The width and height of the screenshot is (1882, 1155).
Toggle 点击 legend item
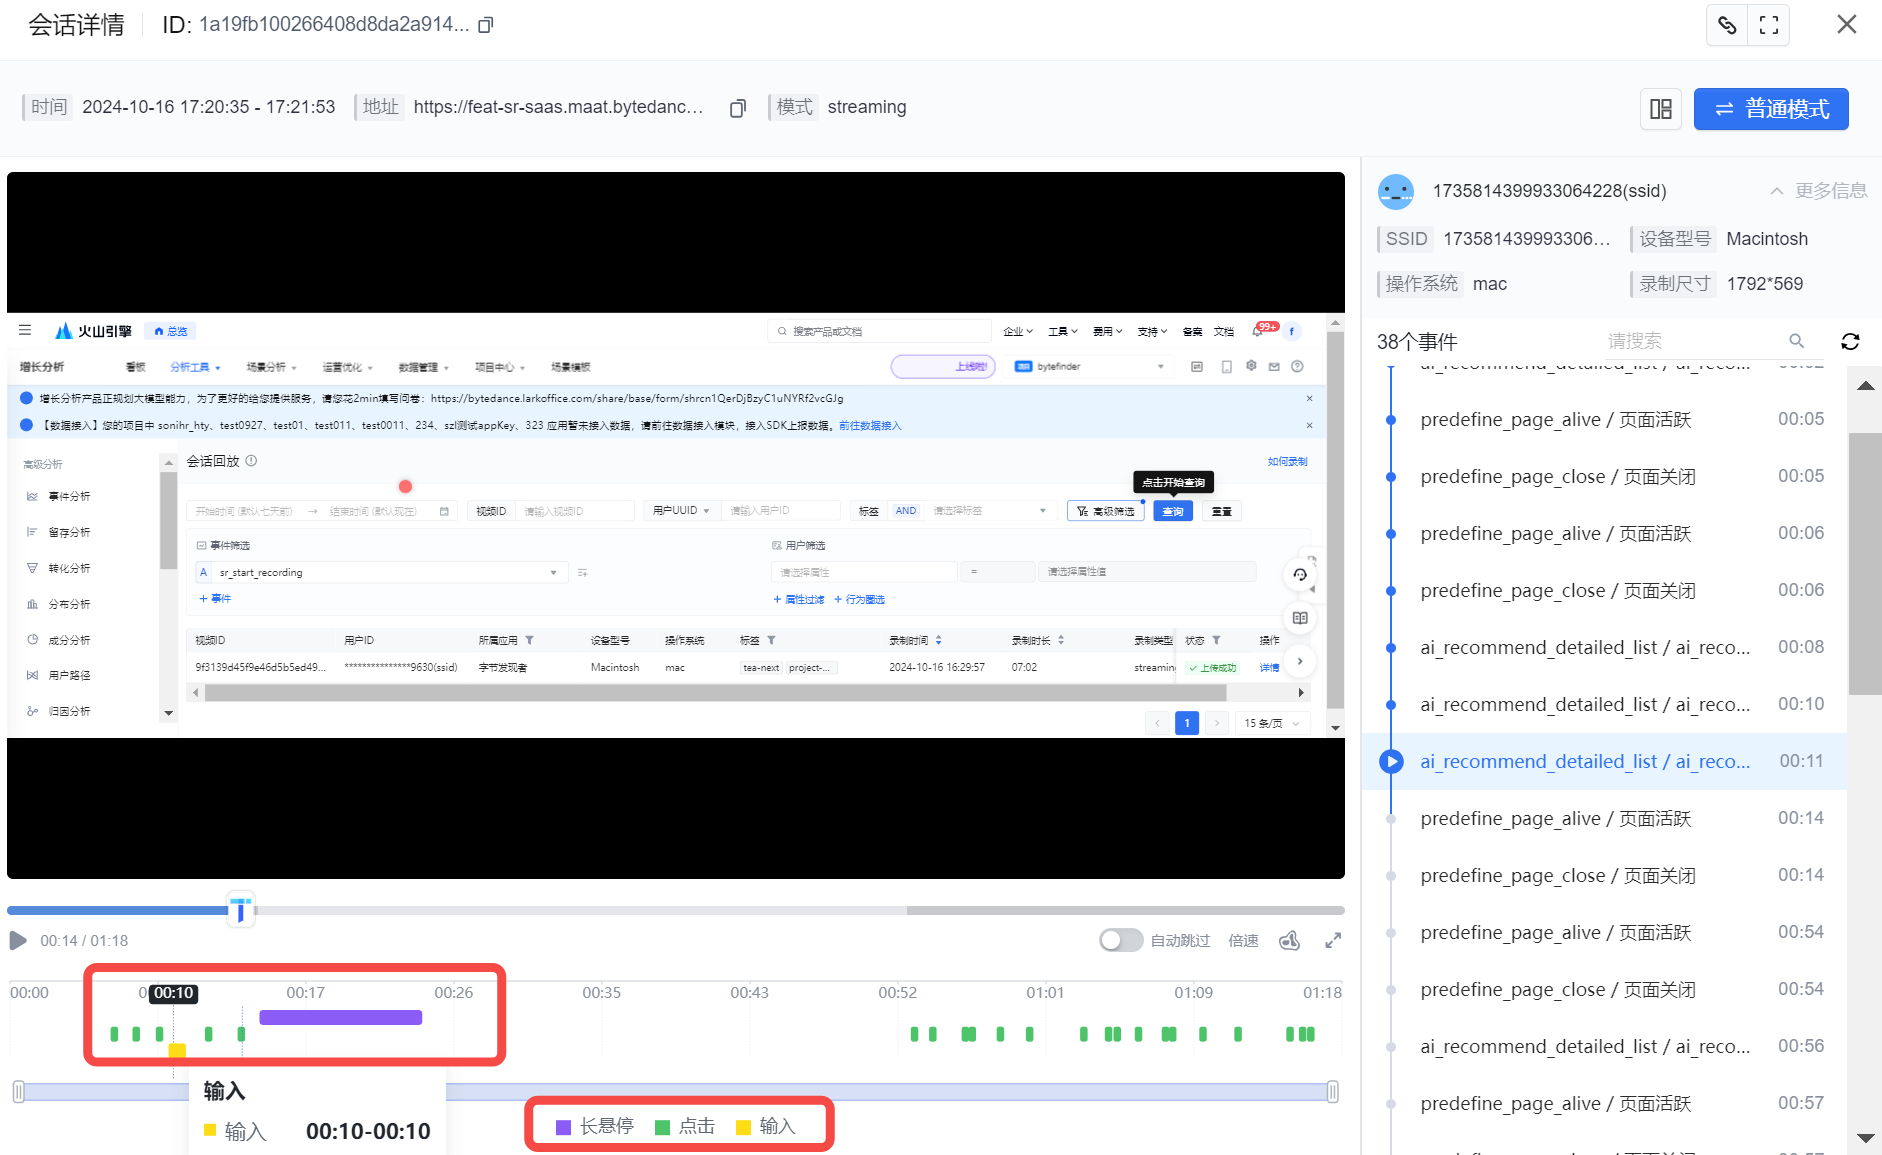click(x=685, y=1126)
